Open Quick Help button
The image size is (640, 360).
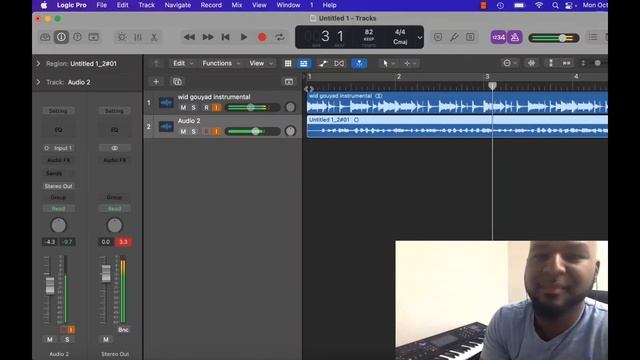click(x=77, y=37)
